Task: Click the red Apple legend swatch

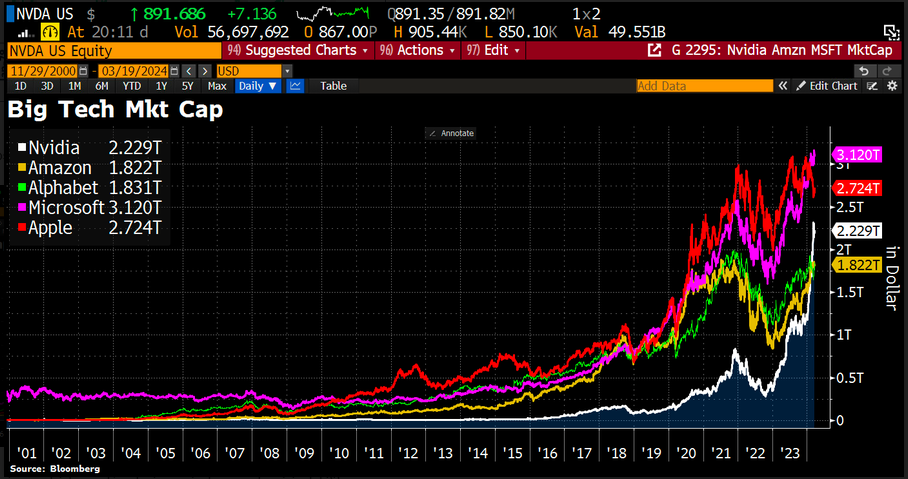Action: tap(23, 228)
